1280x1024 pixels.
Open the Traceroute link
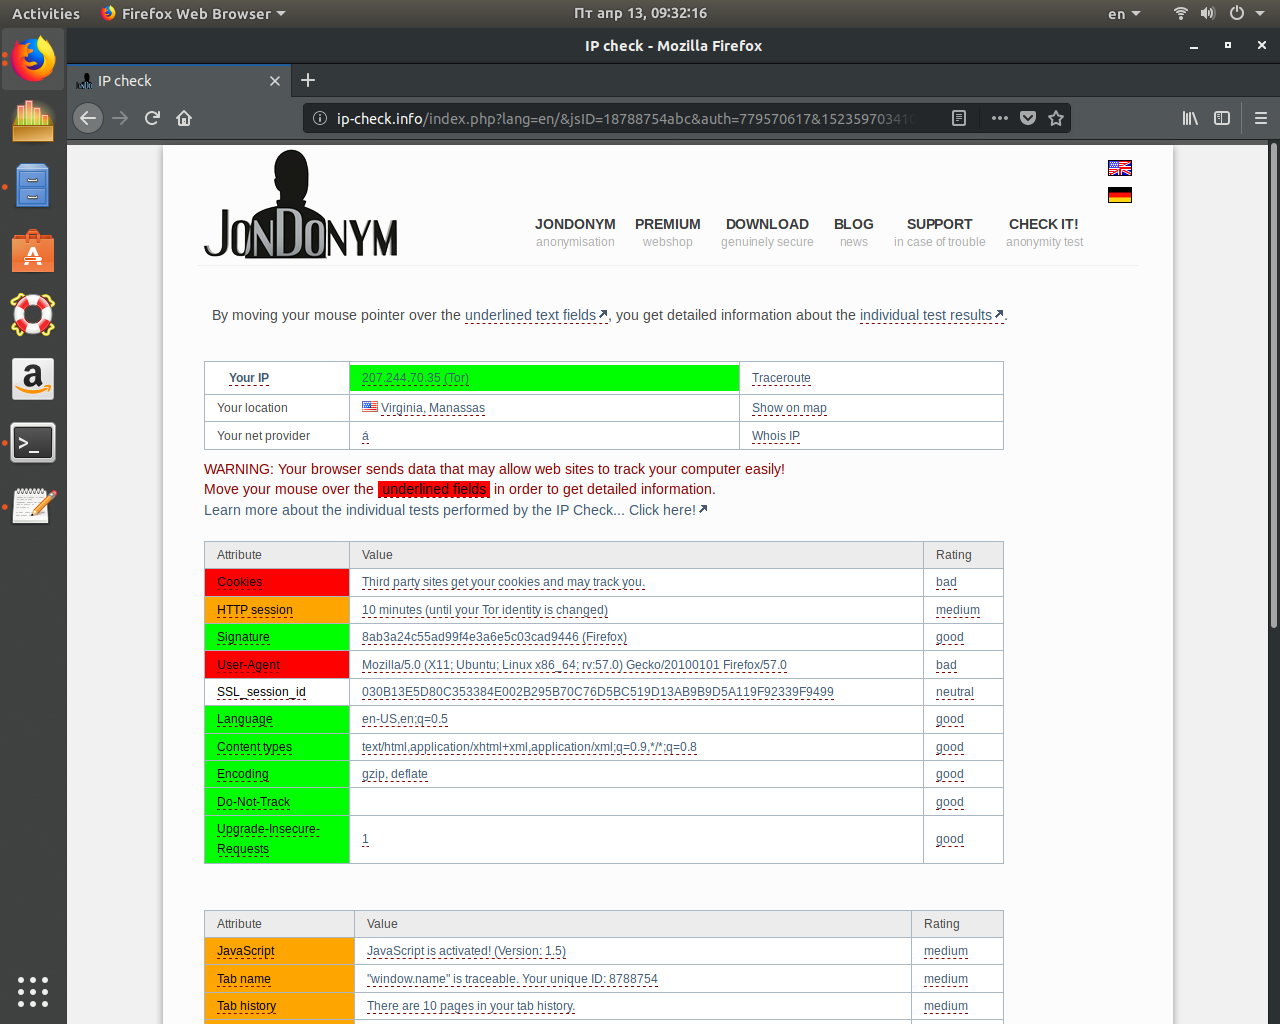pyautogui.click(x=781, y=378)
